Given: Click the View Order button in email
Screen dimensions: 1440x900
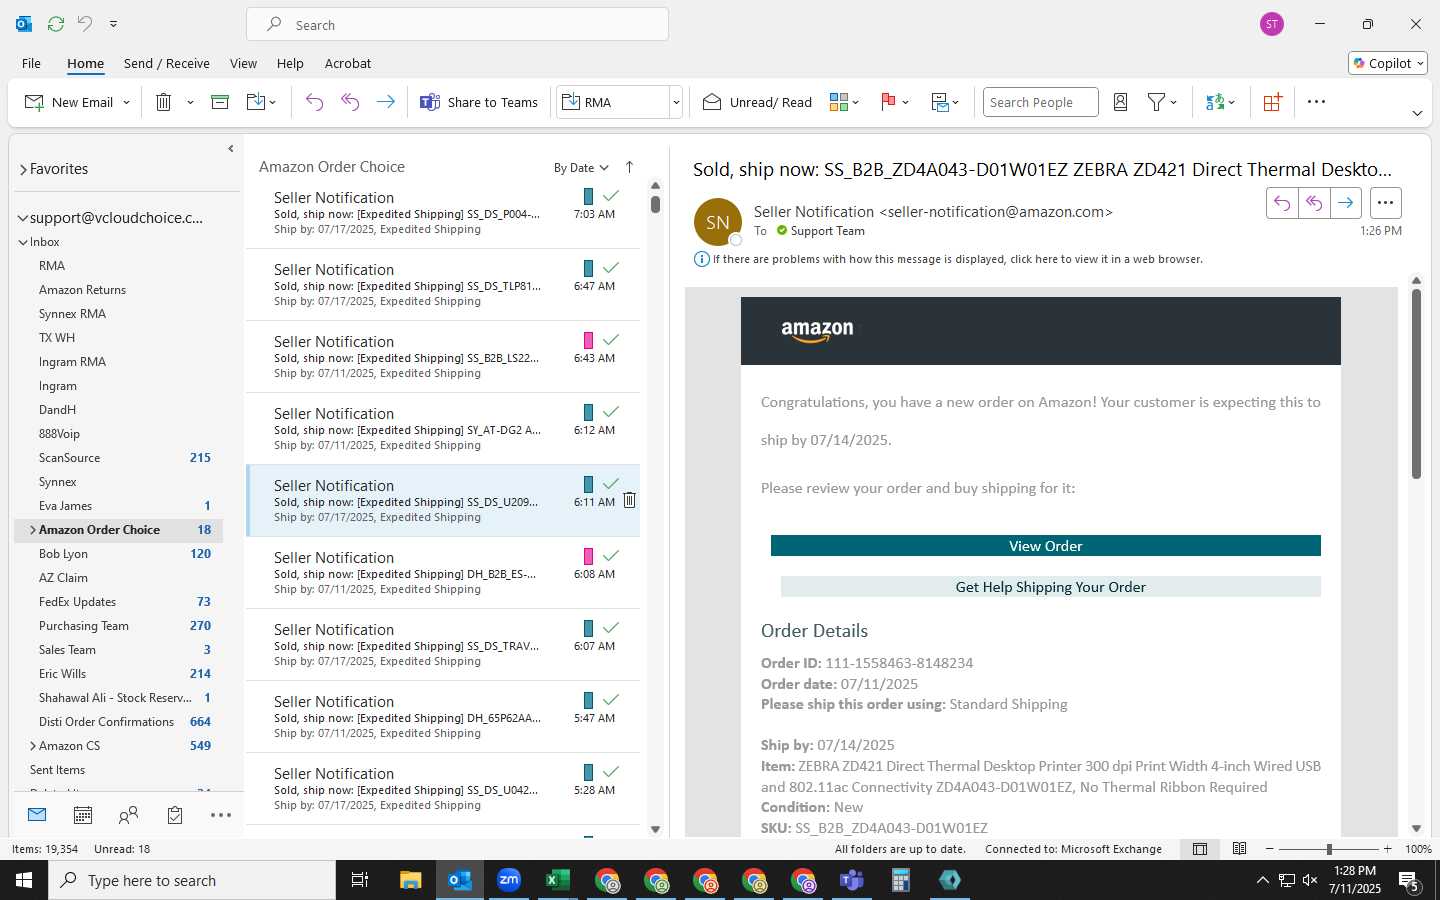Looking at the screenshot, I should [1045, 546].
